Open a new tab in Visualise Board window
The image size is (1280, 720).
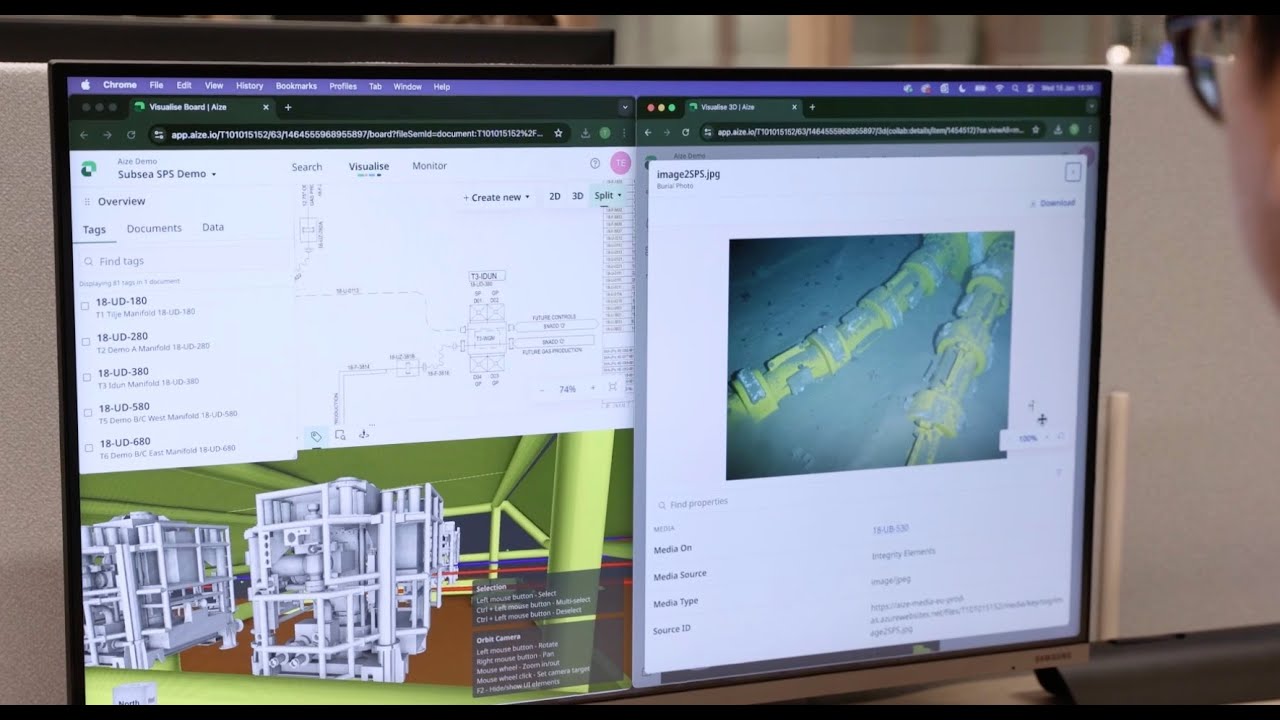288,107
